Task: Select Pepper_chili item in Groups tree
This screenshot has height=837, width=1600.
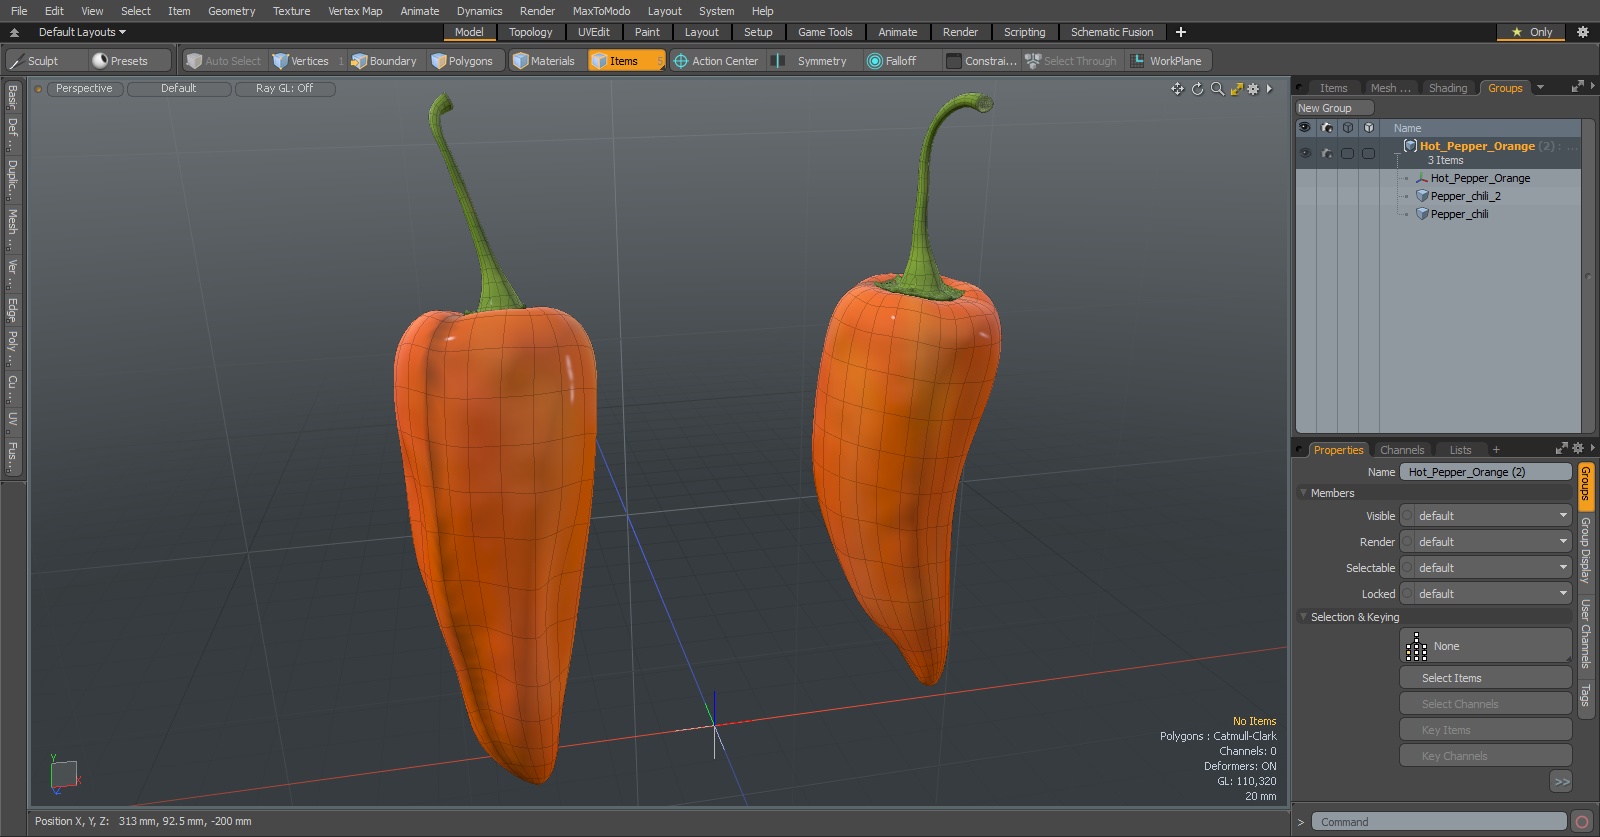Action: pos(1458,214)
